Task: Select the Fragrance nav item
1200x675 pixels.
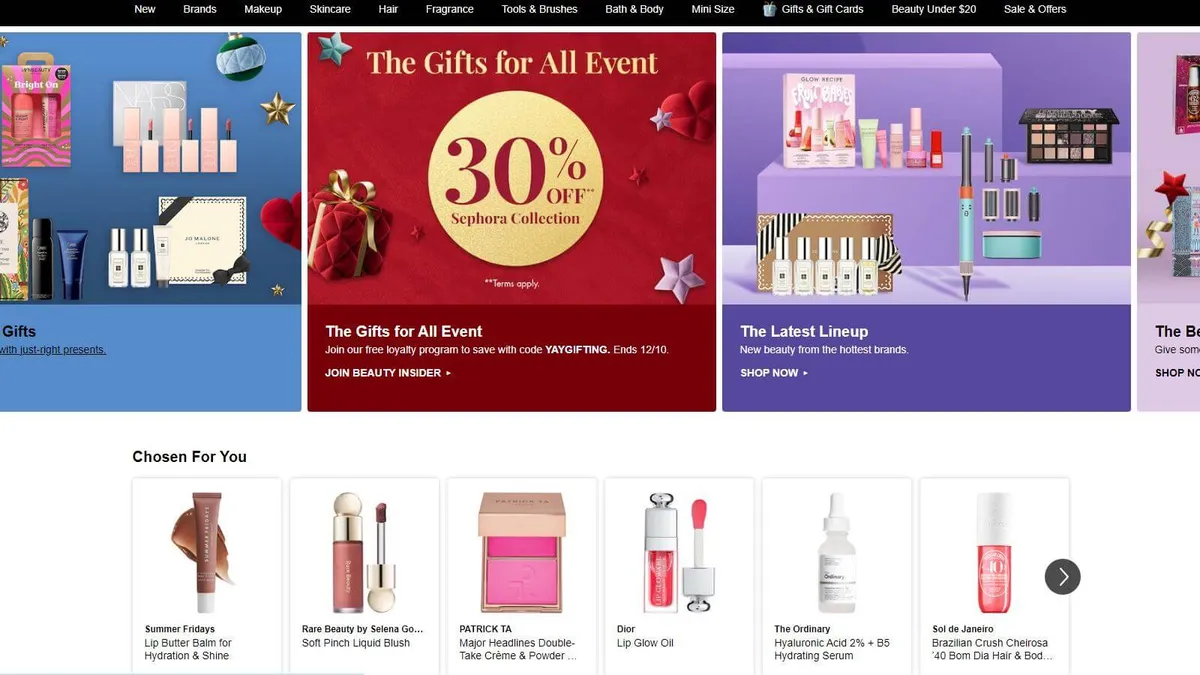Action: click(x=450, y=9)
